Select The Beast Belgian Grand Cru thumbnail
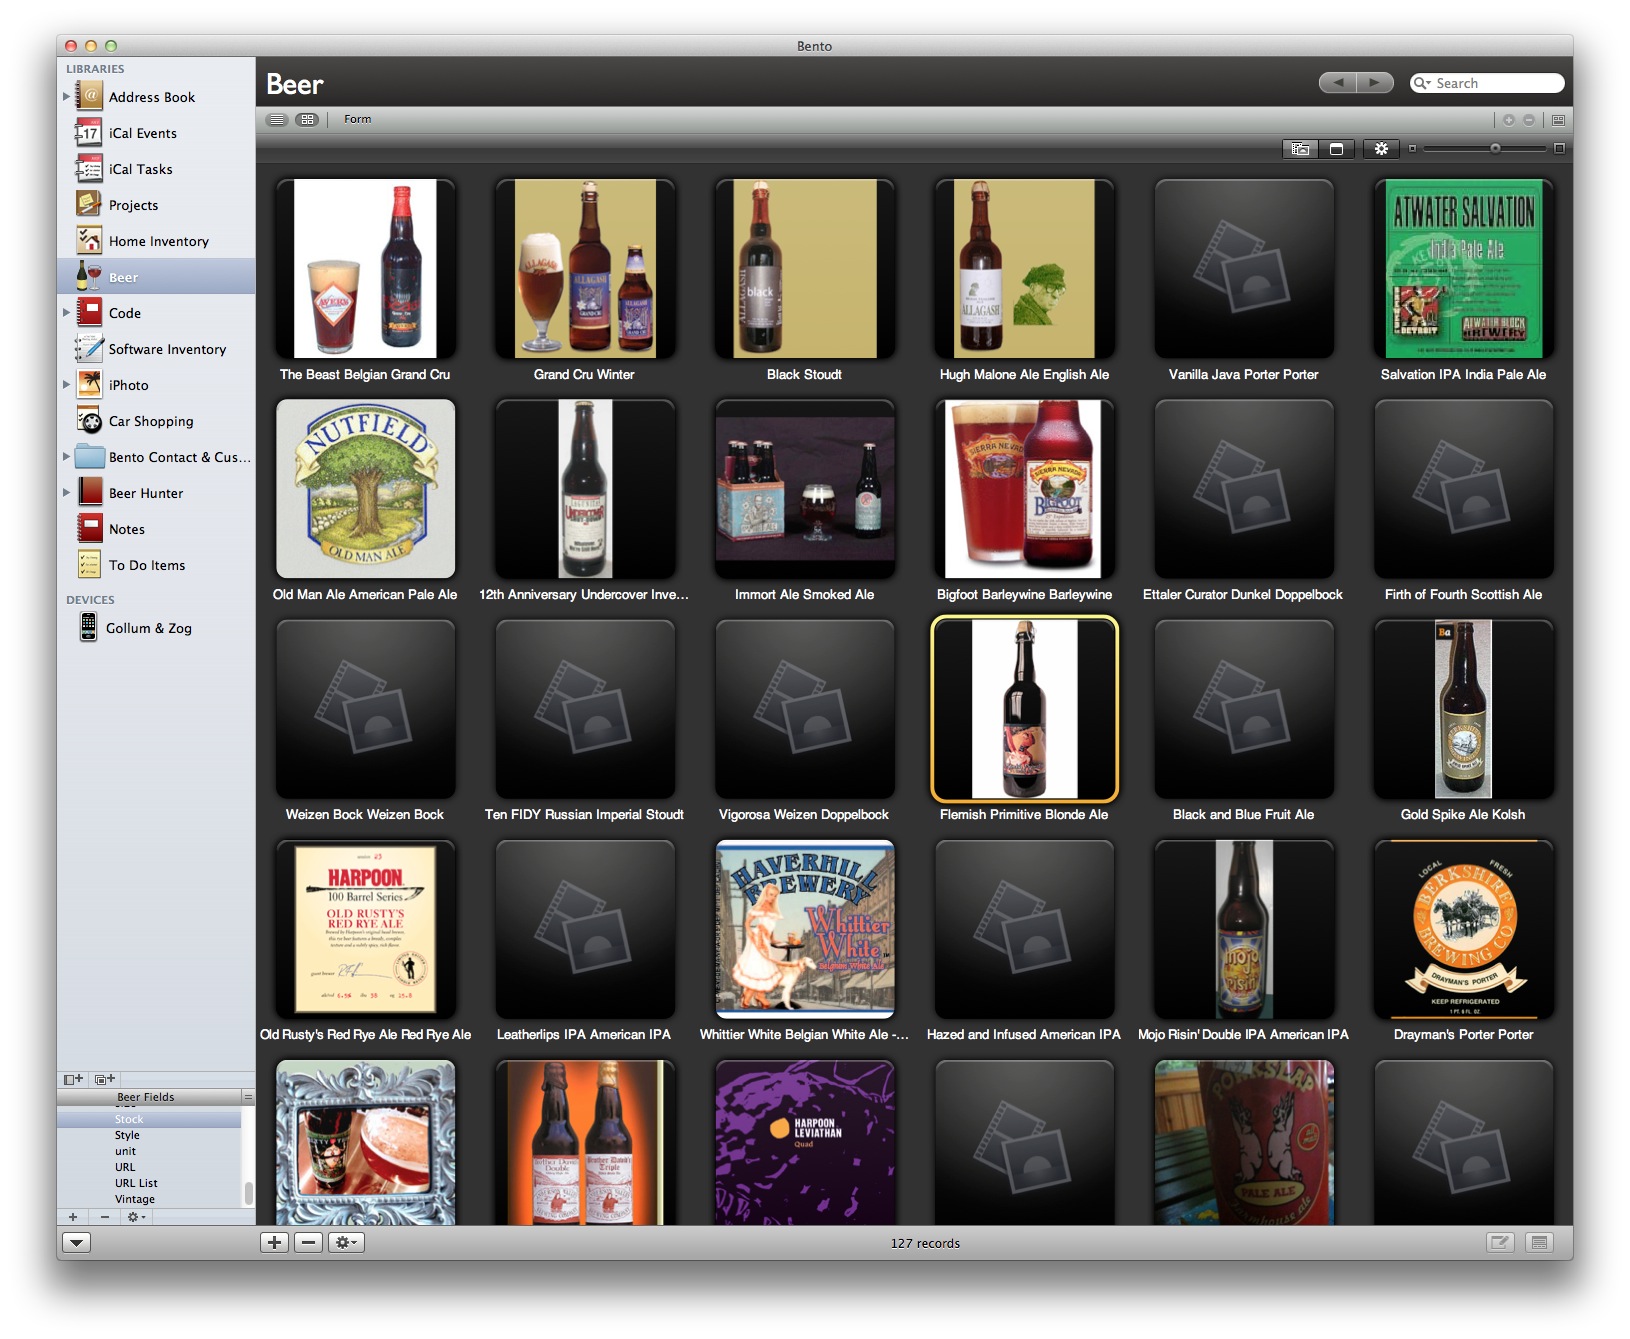The width and height of the screenshot is (1630, 1339). pyautogui.click(x=365, y=269)
